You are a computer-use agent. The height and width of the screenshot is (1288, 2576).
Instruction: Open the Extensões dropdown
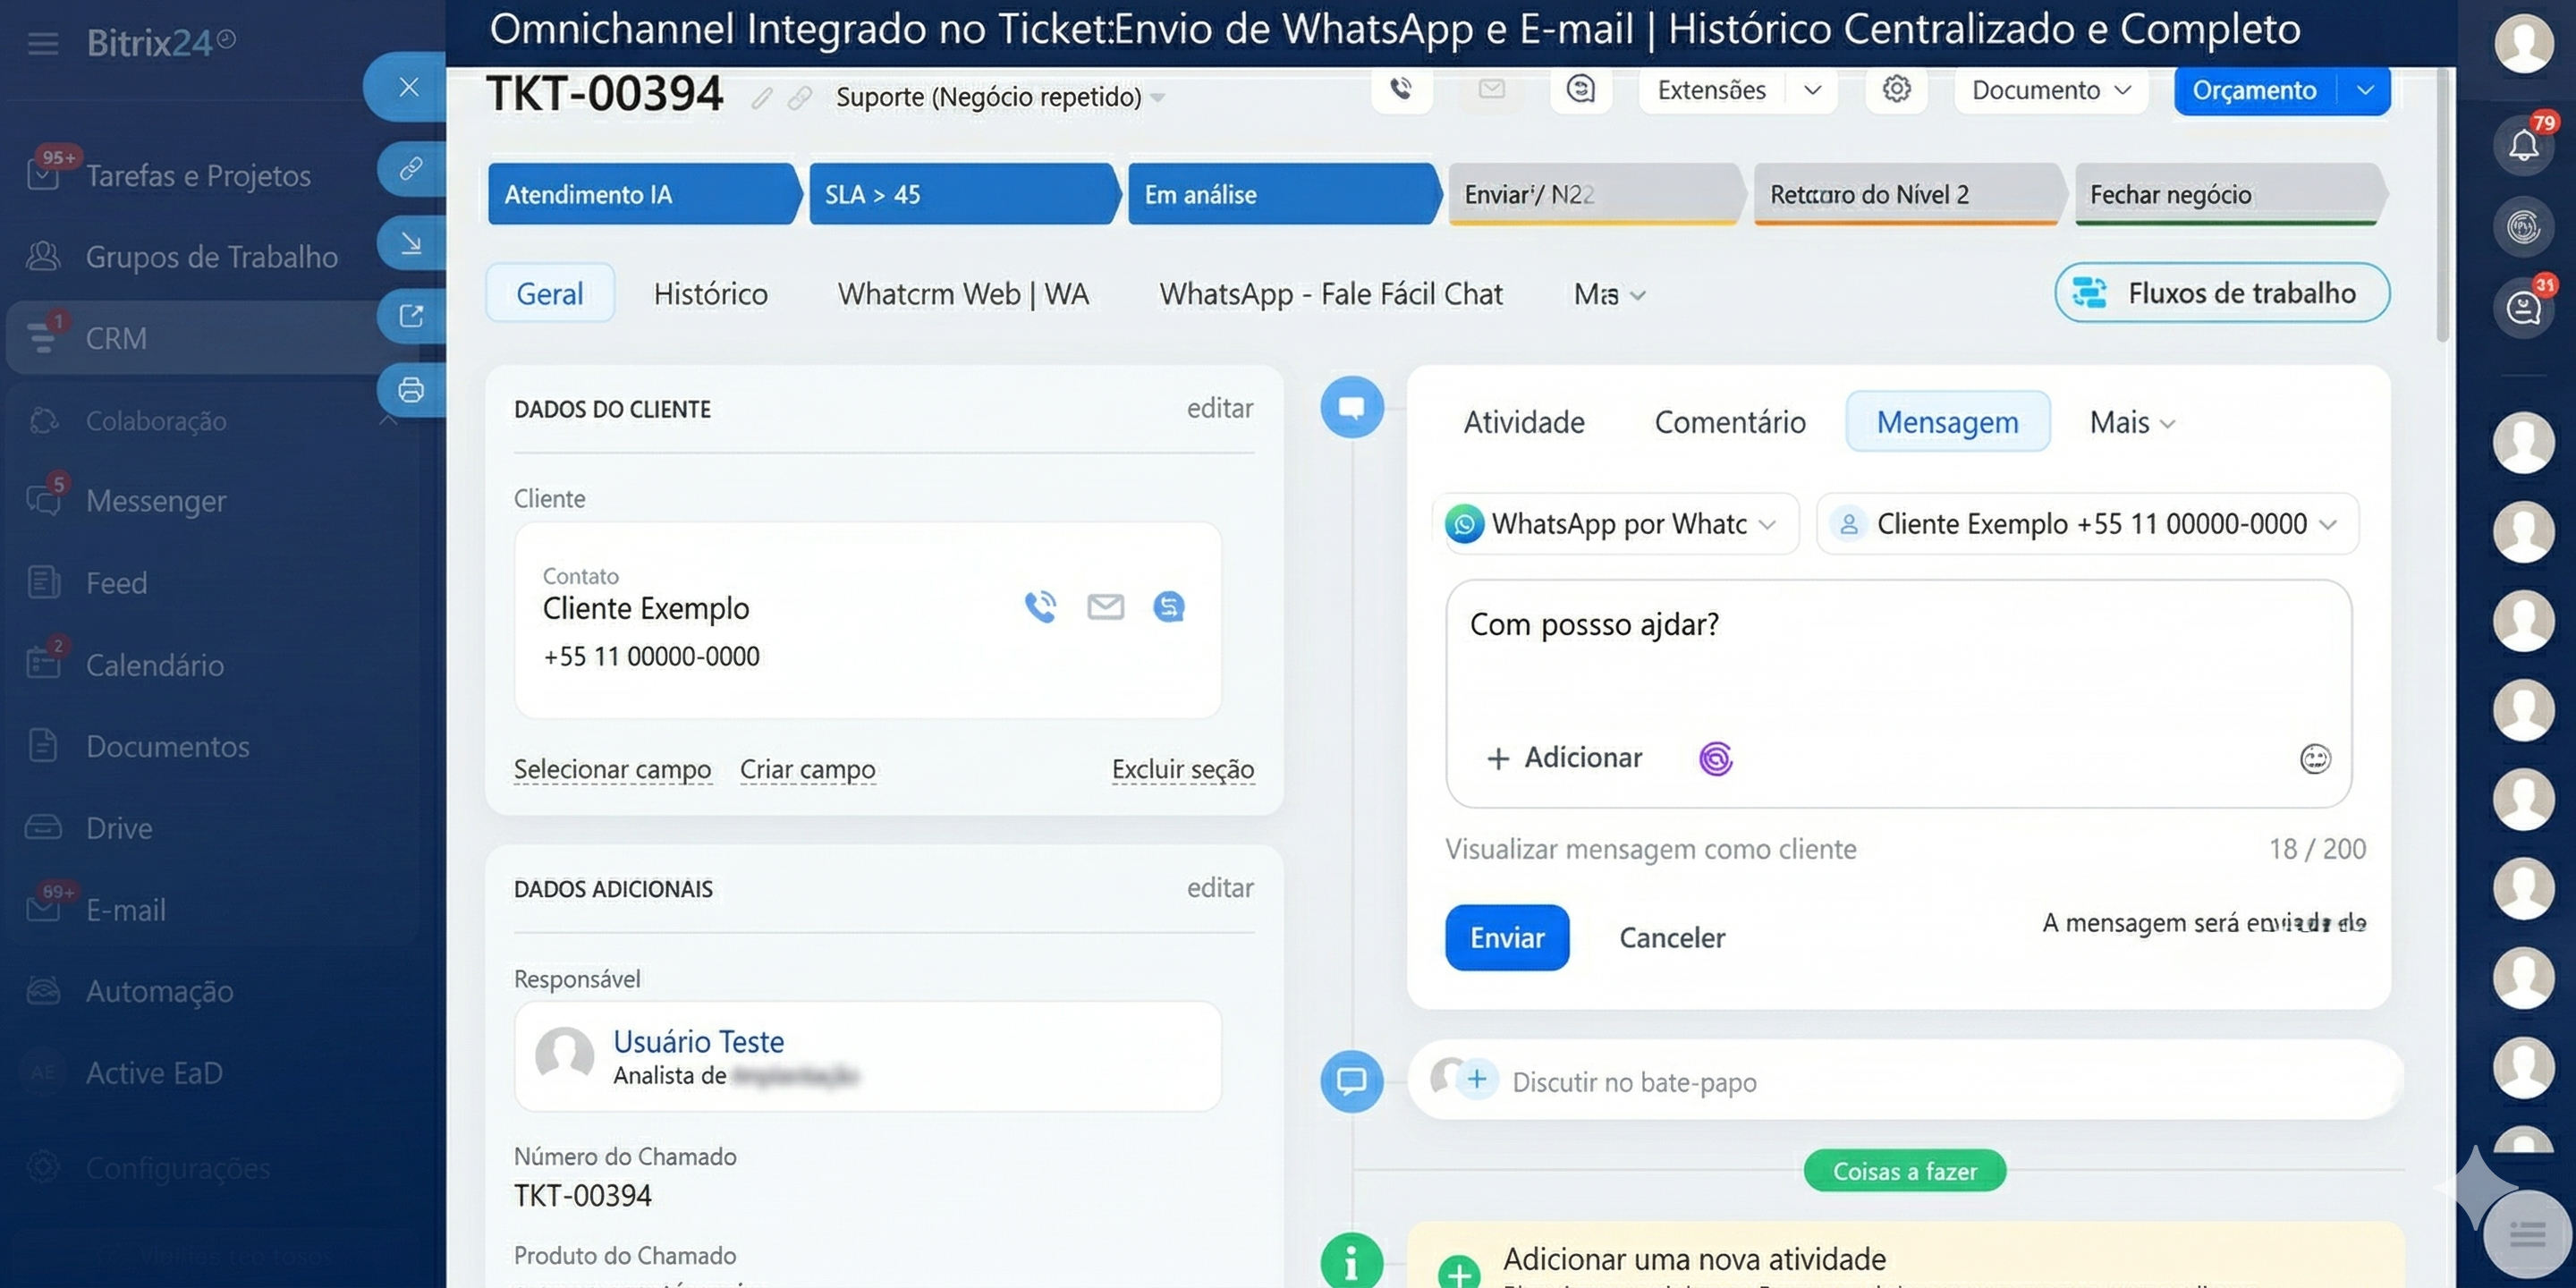pos(1737,90)
